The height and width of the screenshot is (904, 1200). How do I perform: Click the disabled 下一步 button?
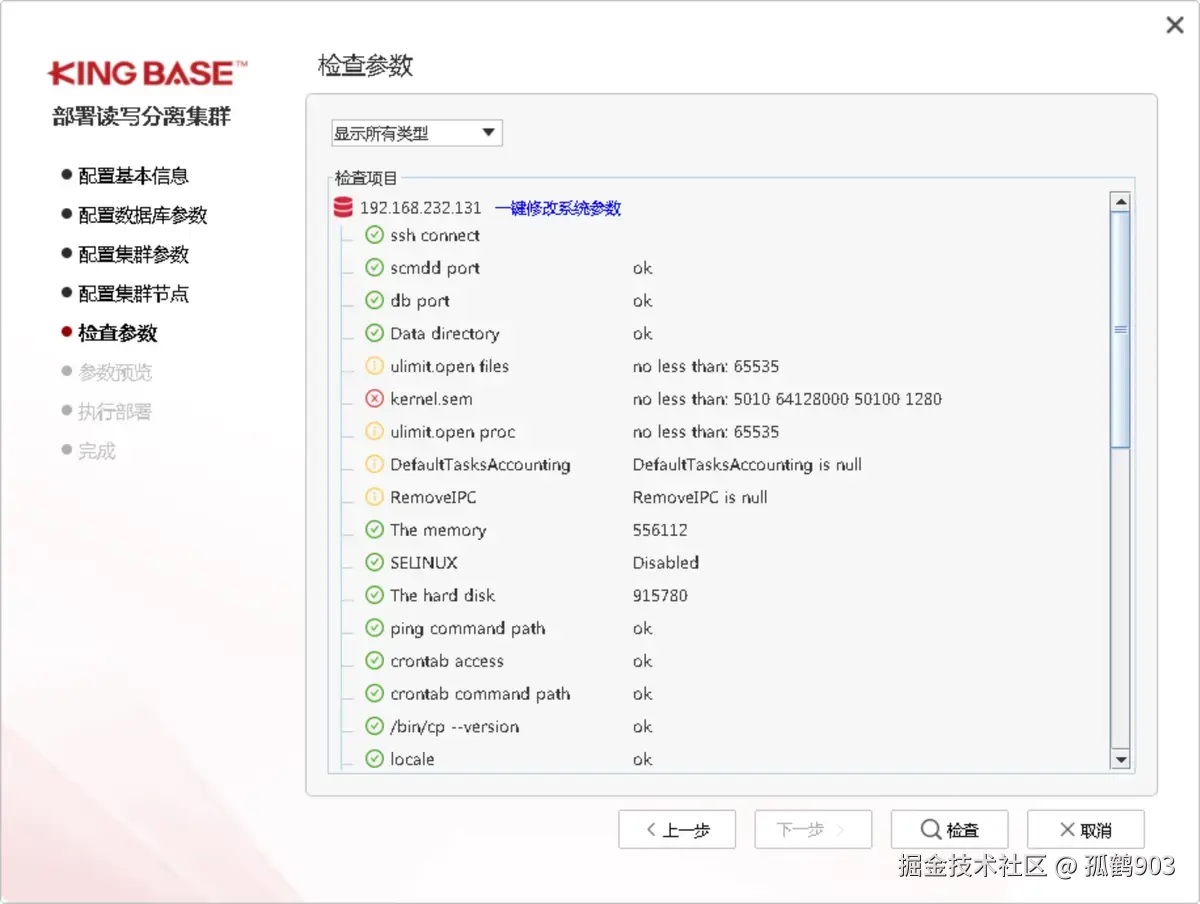[813, 830]
